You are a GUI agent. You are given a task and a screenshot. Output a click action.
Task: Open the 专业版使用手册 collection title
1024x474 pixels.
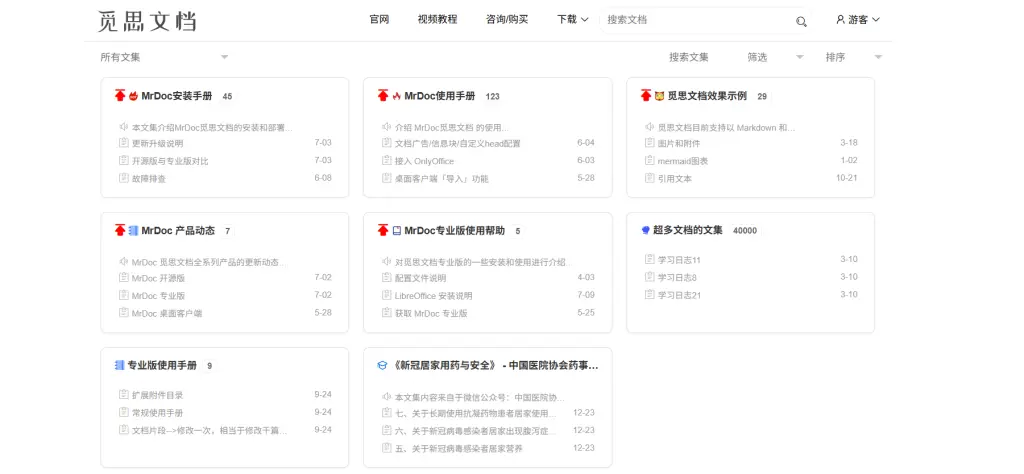(162, 366)
